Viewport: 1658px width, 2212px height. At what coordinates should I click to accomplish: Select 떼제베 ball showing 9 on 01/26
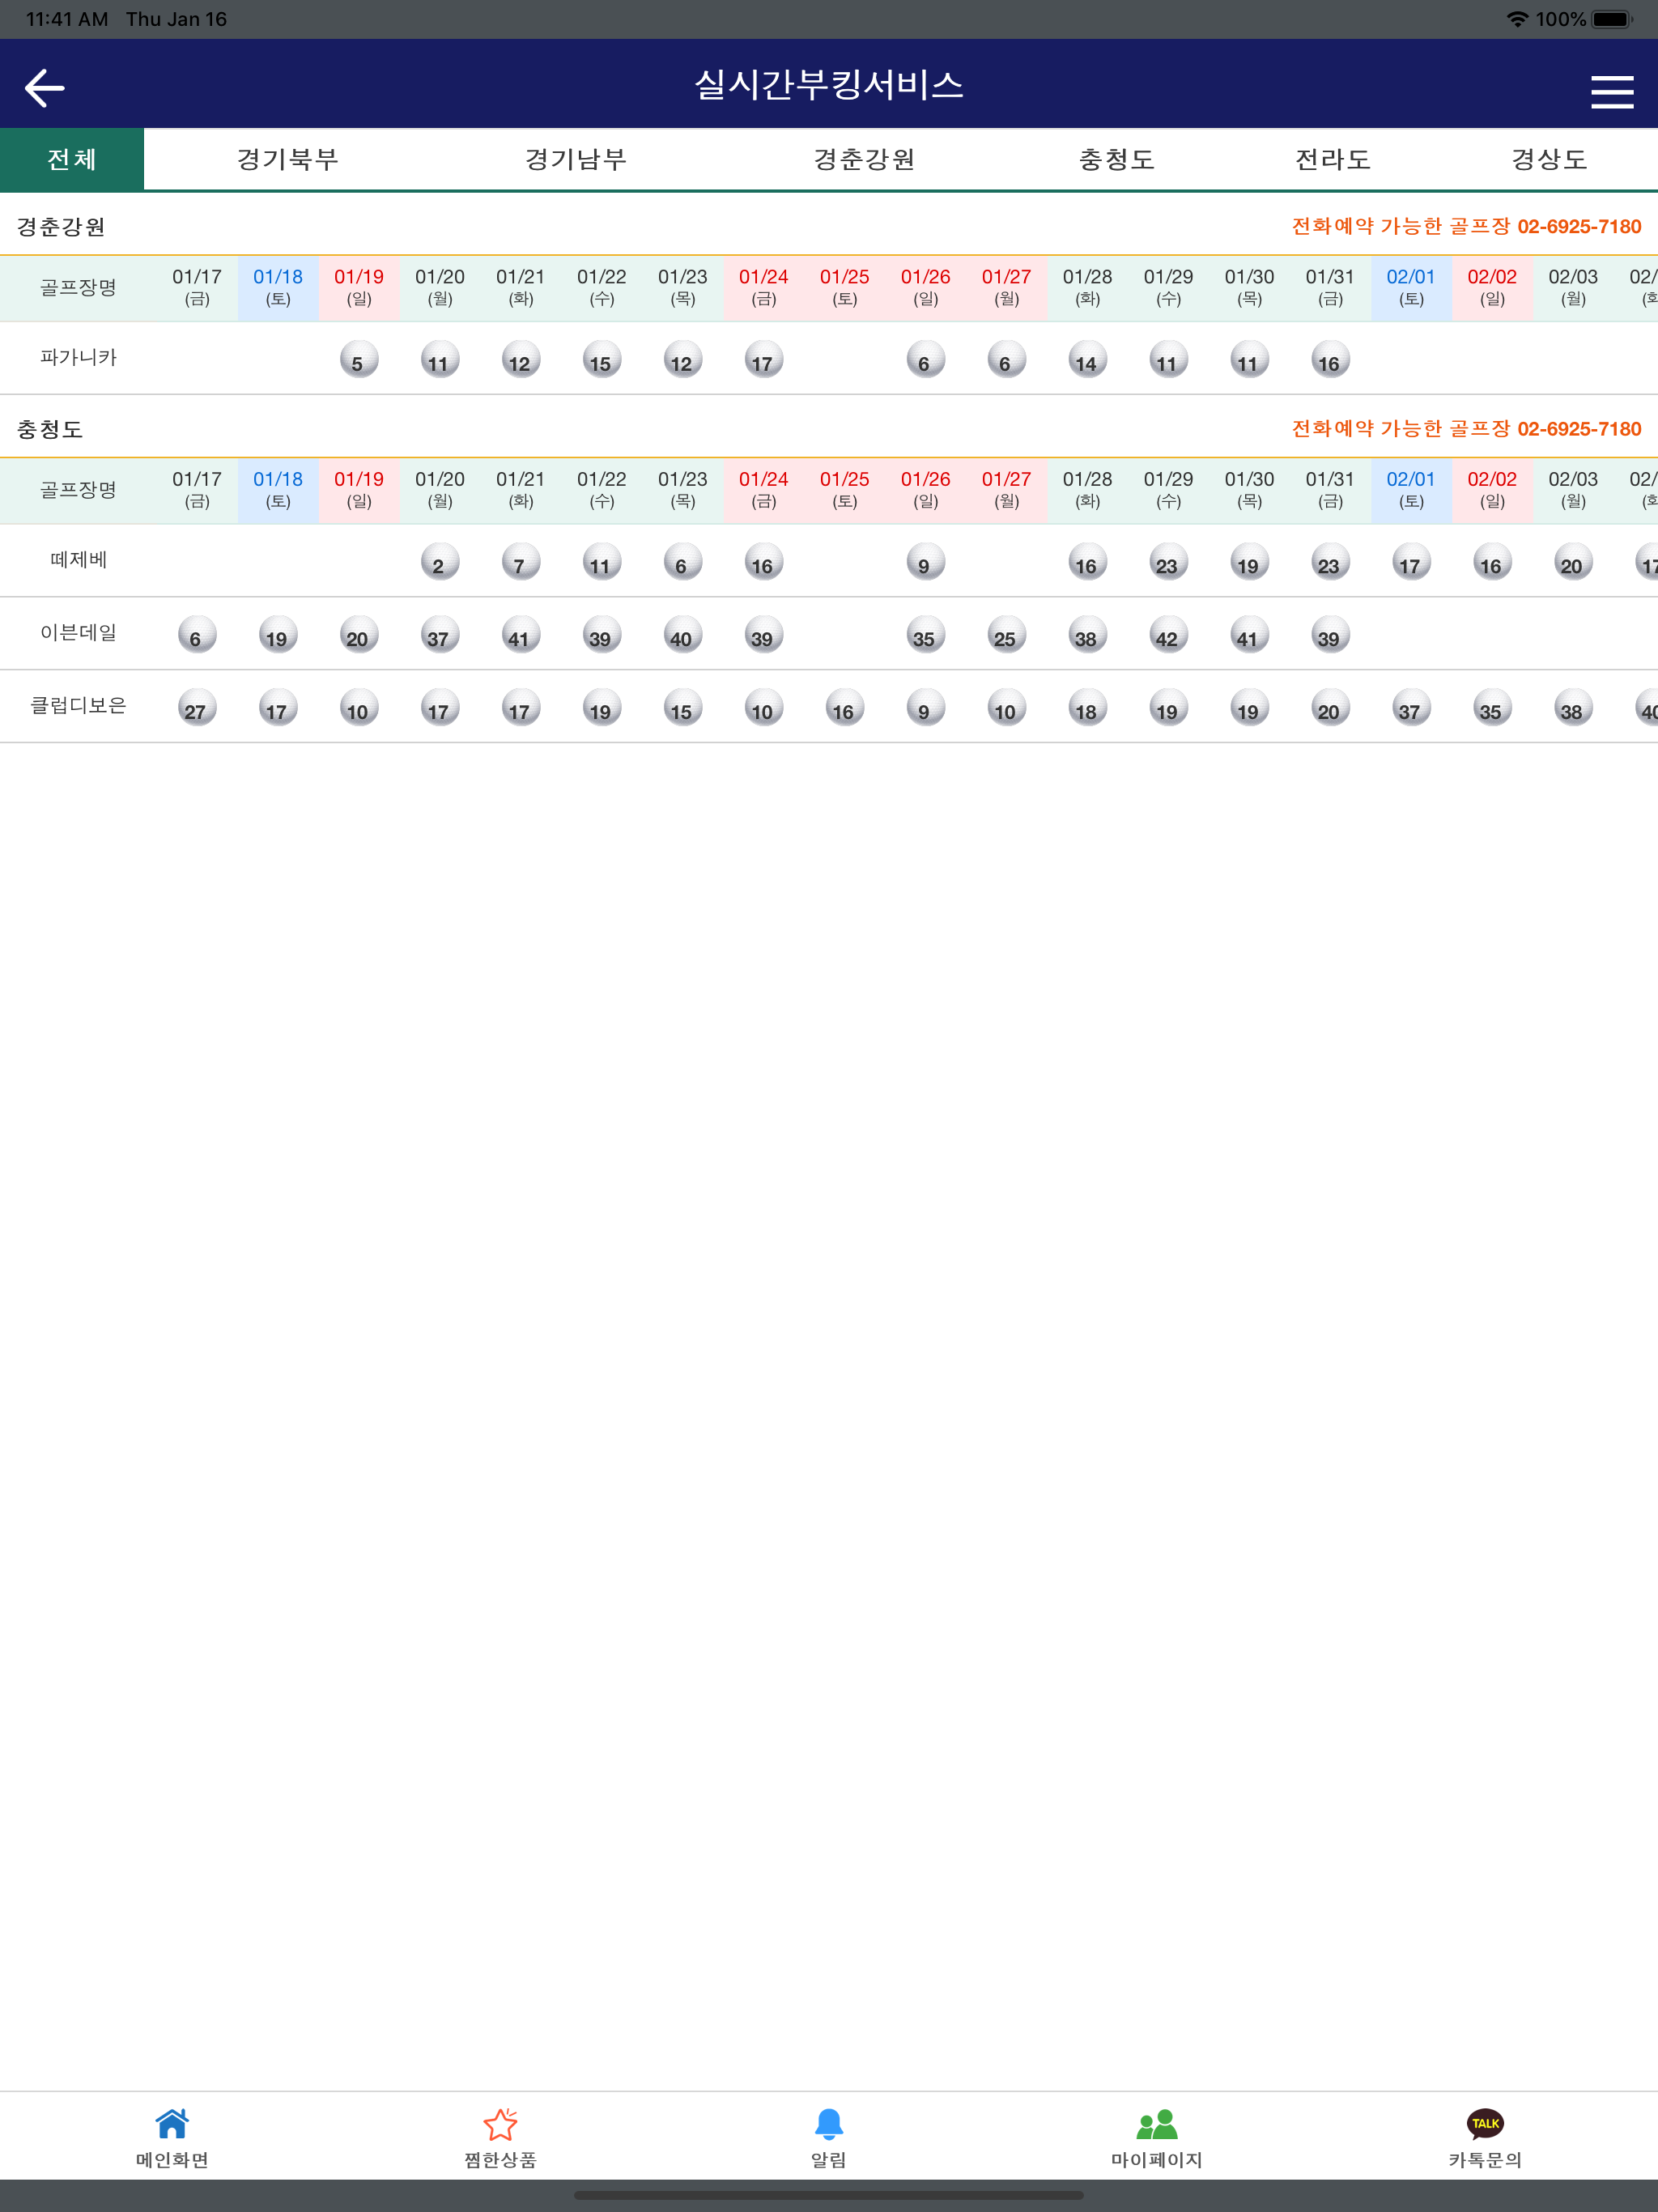(x=926, y=562)
